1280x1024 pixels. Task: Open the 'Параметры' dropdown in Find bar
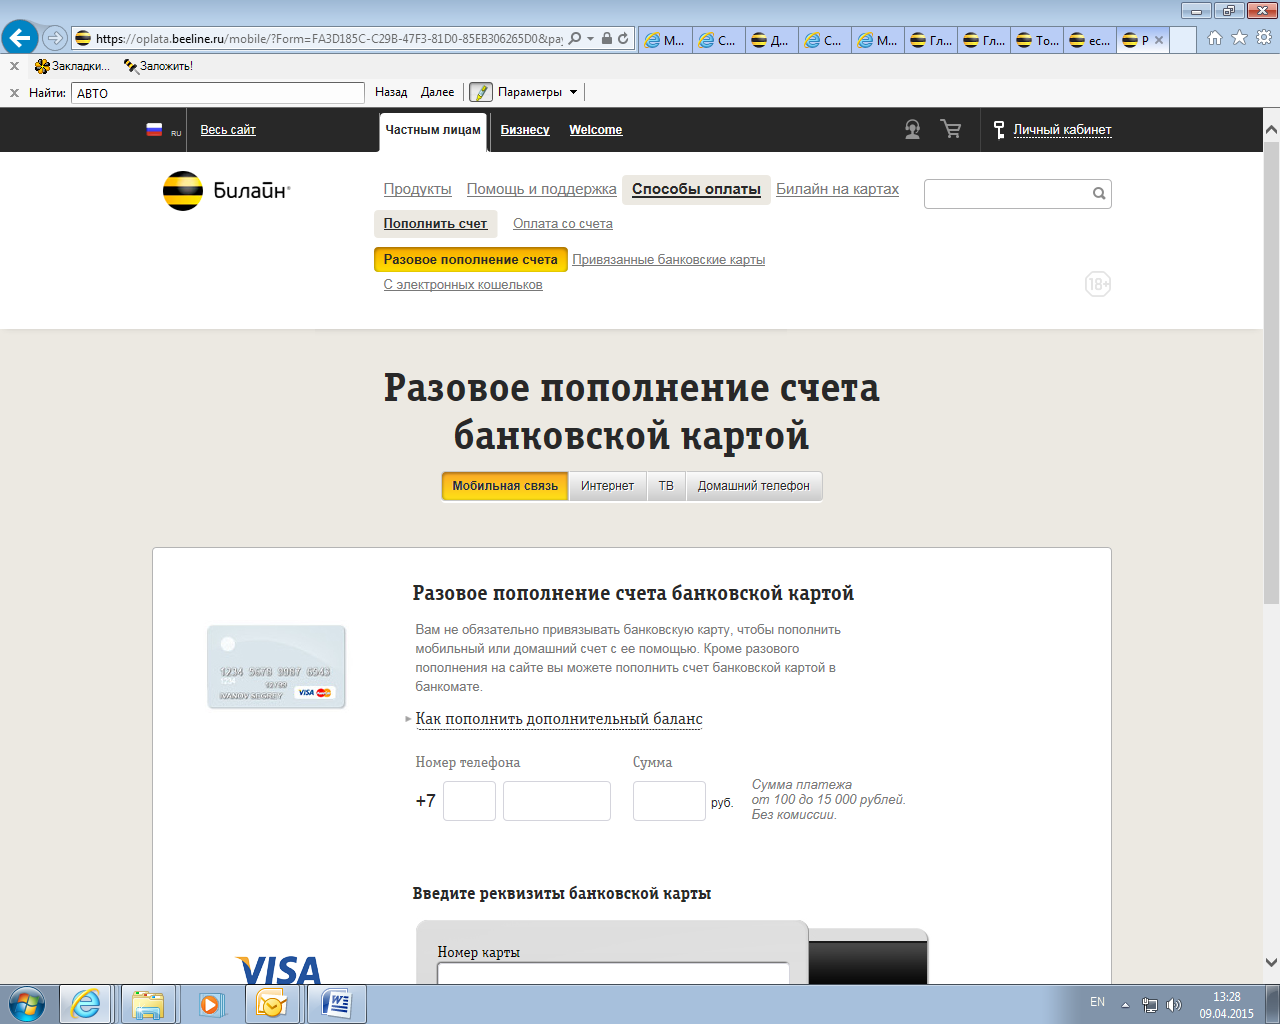(x=538, y=92)
